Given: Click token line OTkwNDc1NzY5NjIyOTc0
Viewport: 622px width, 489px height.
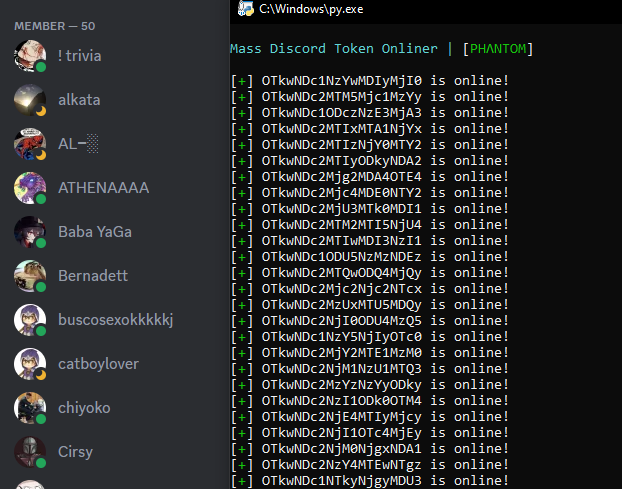Looking at the screenshot, I should (370, 337).
